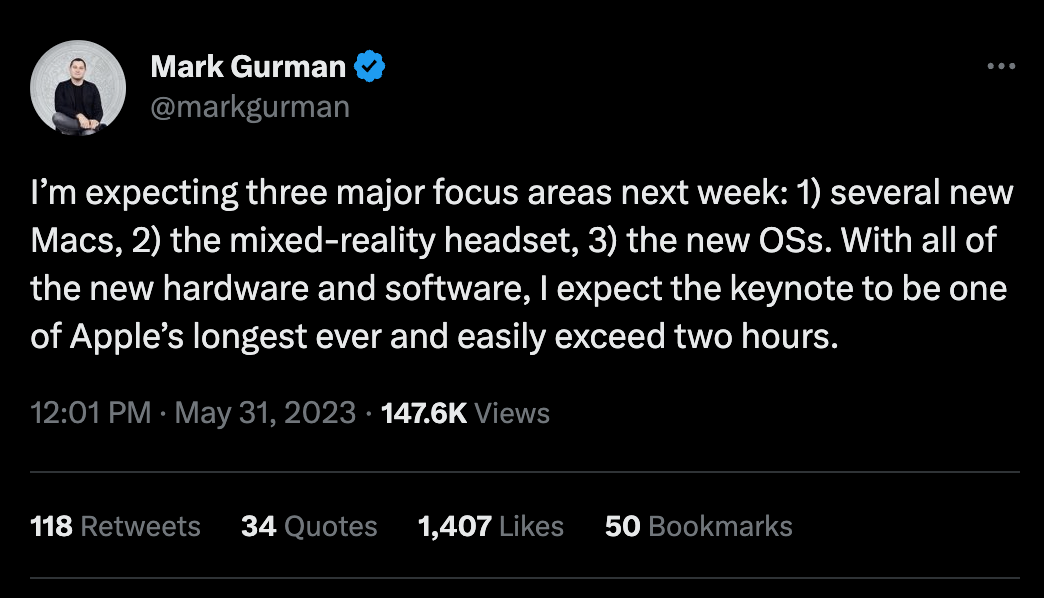Viewport: 1044px width, 598px height.
Task: Click the Likes label text
Action: 532,526
